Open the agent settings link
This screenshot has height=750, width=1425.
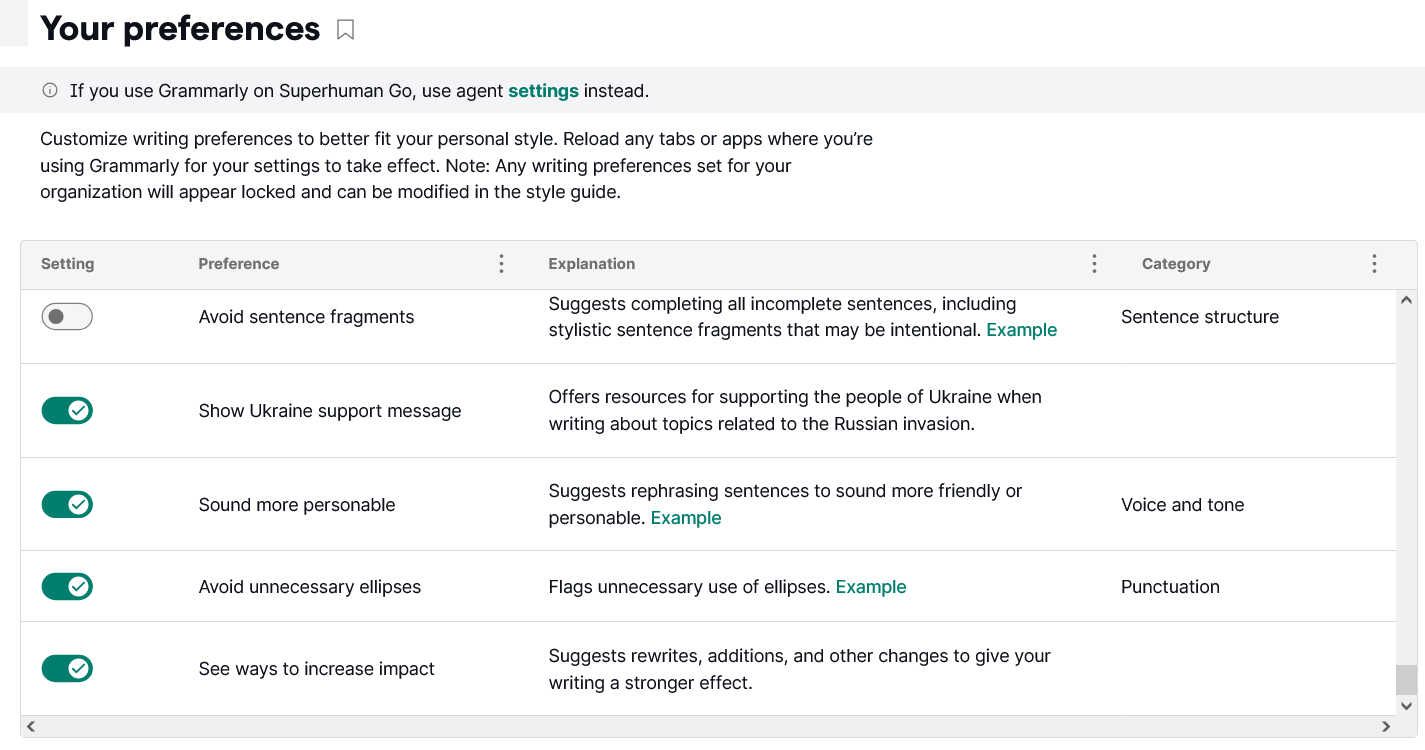(x=543, y=91)
